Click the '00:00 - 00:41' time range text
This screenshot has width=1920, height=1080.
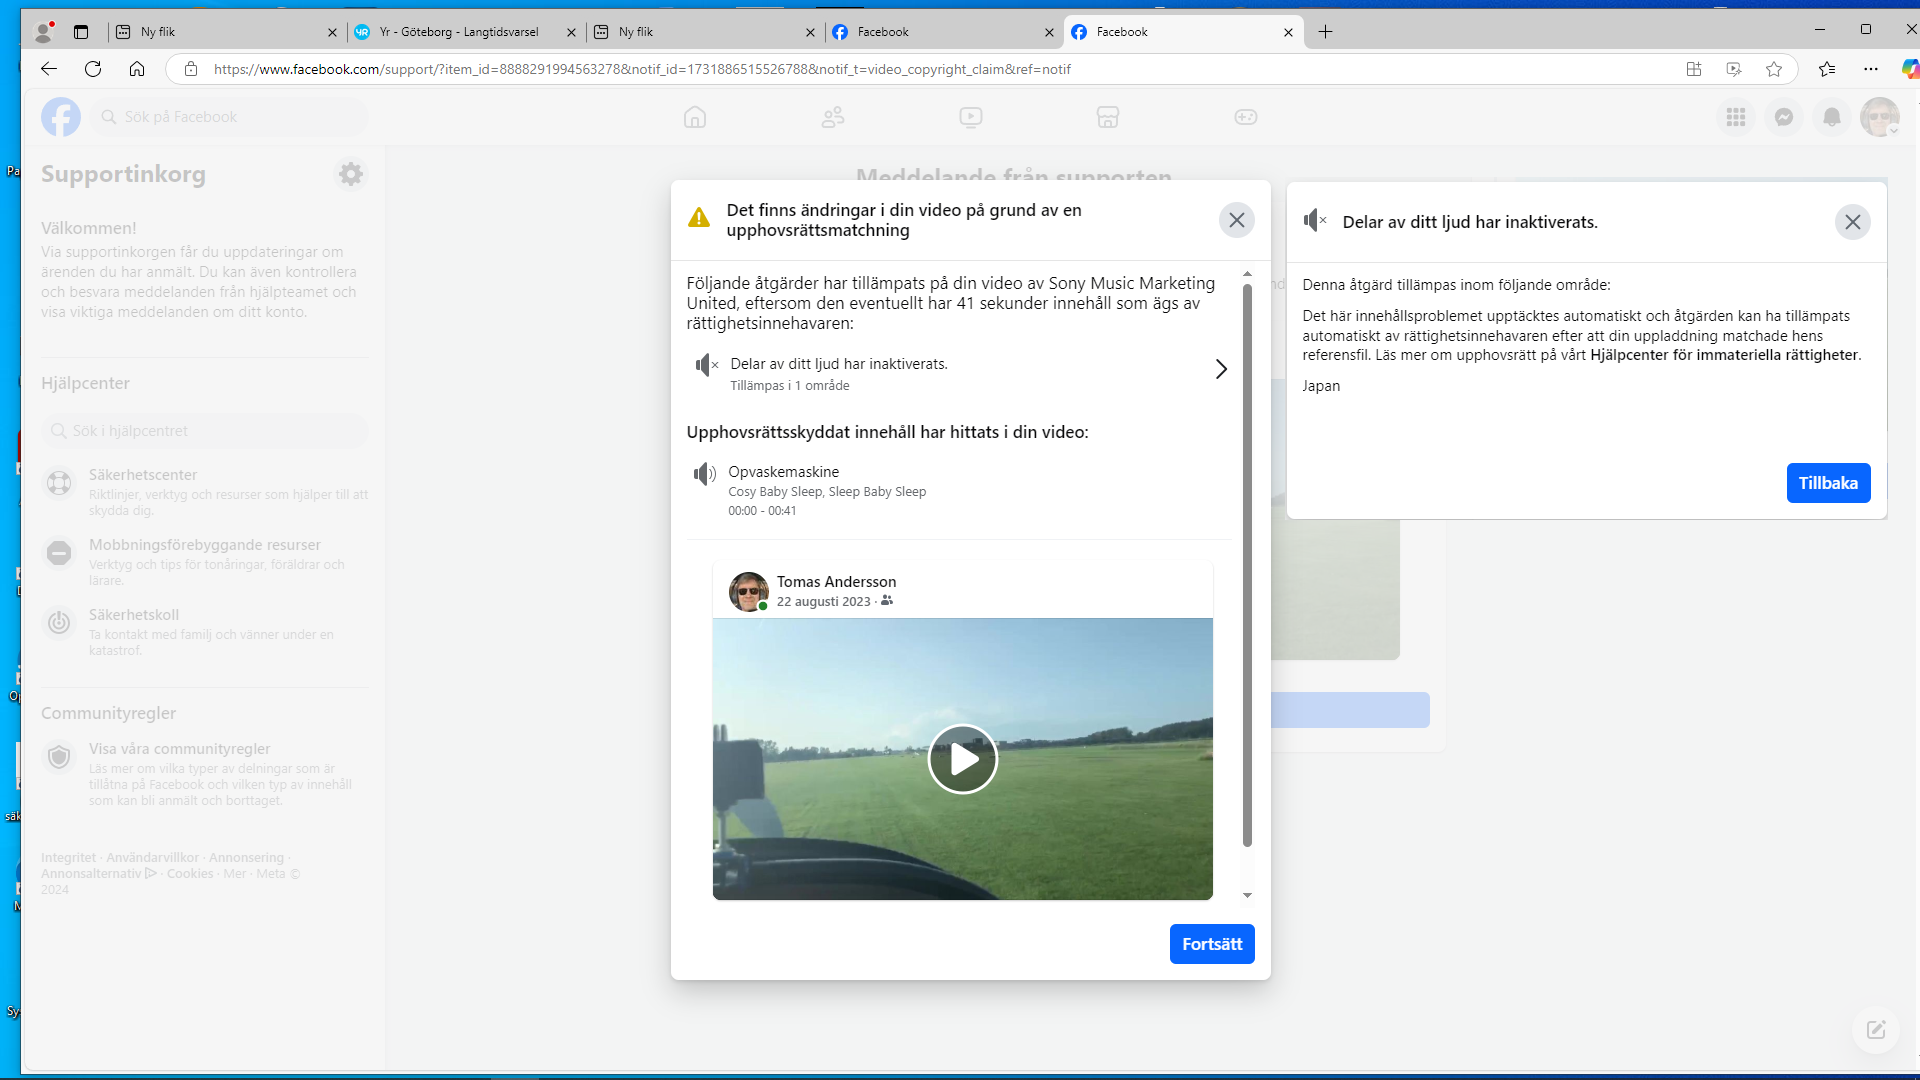click(x=762, y=511)
